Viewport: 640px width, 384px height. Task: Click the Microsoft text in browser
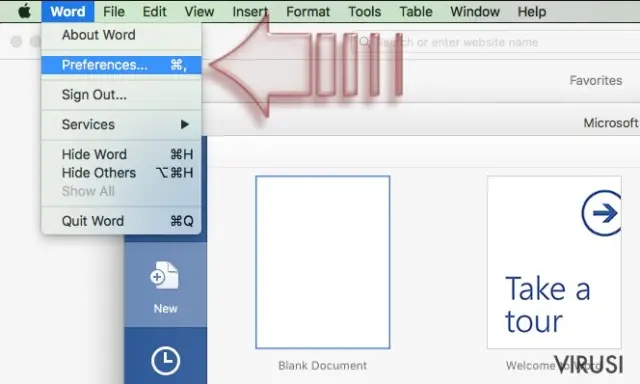[611, 123]
